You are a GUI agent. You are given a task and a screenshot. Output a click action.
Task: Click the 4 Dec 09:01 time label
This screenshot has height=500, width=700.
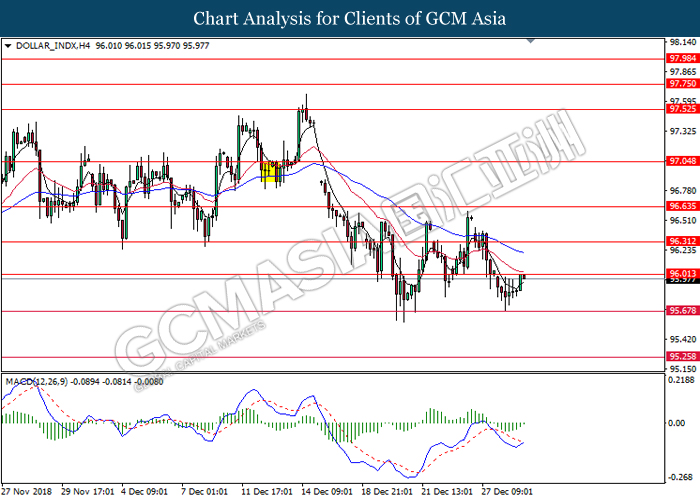145,492
